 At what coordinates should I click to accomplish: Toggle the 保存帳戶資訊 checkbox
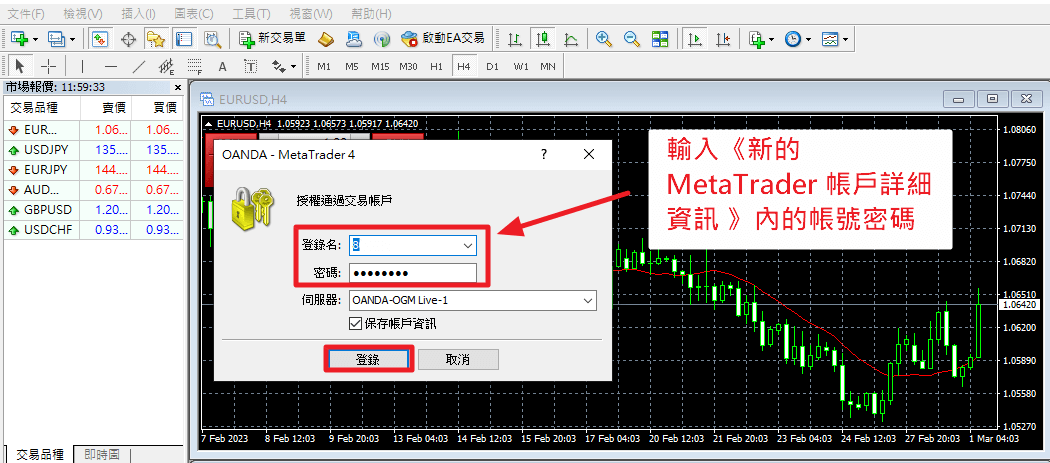pyautogui.click(x=356, y=324)
